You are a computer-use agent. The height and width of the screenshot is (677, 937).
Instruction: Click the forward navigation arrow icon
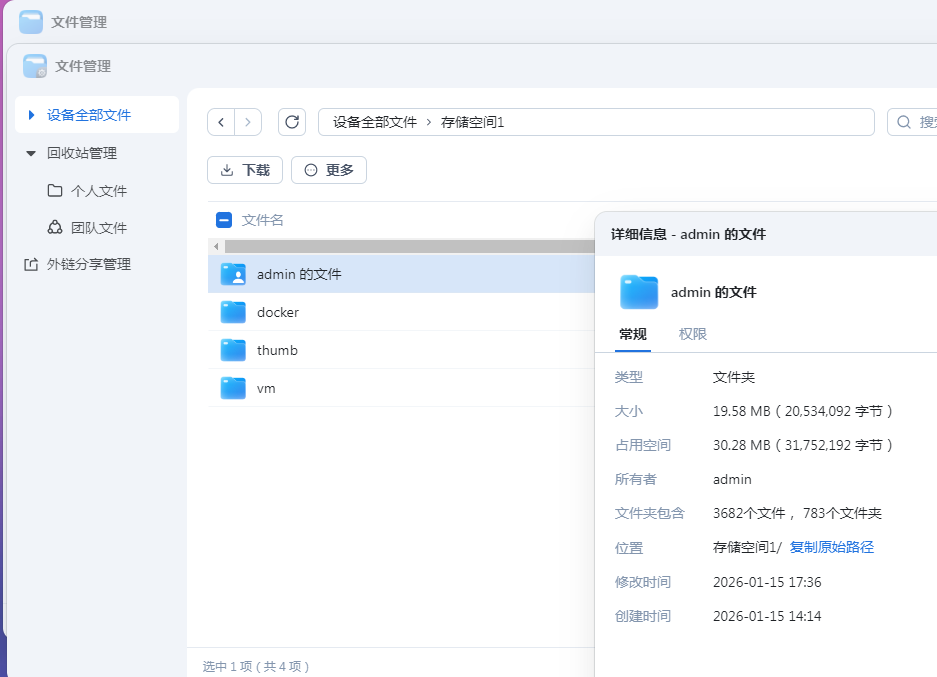click(x=247, y=121)
